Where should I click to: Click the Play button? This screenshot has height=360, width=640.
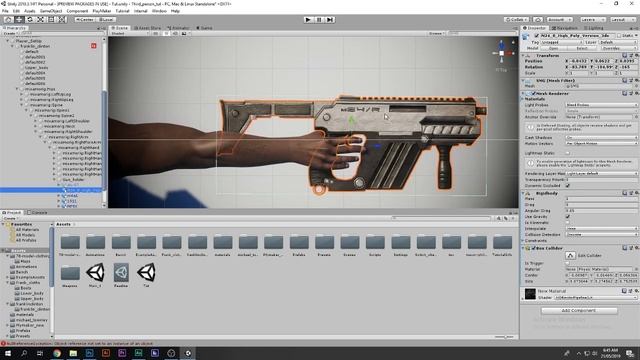tap(308, 19)
